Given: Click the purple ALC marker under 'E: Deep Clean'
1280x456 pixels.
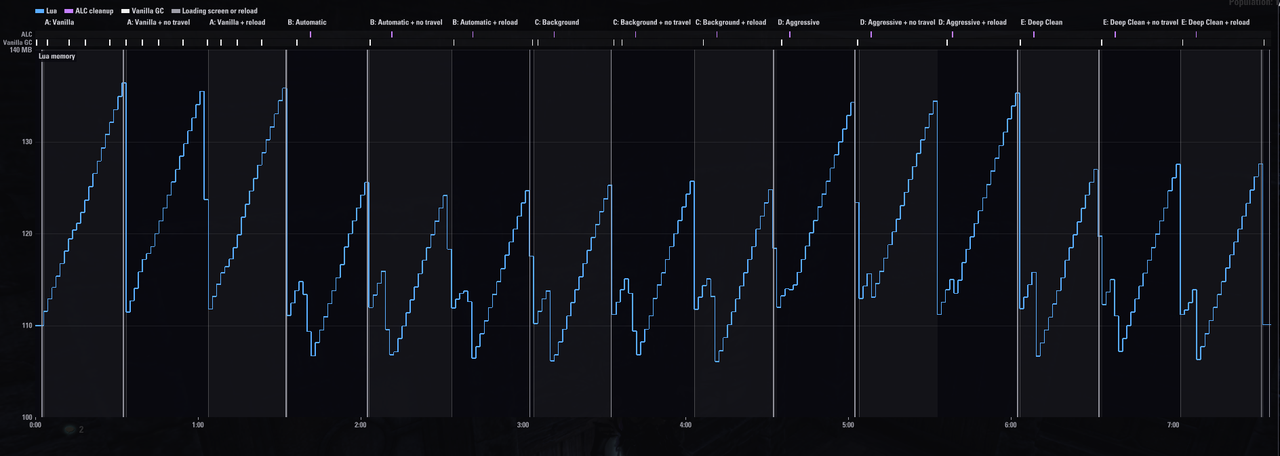Looking at the screenshot, I should (1034, 35).
